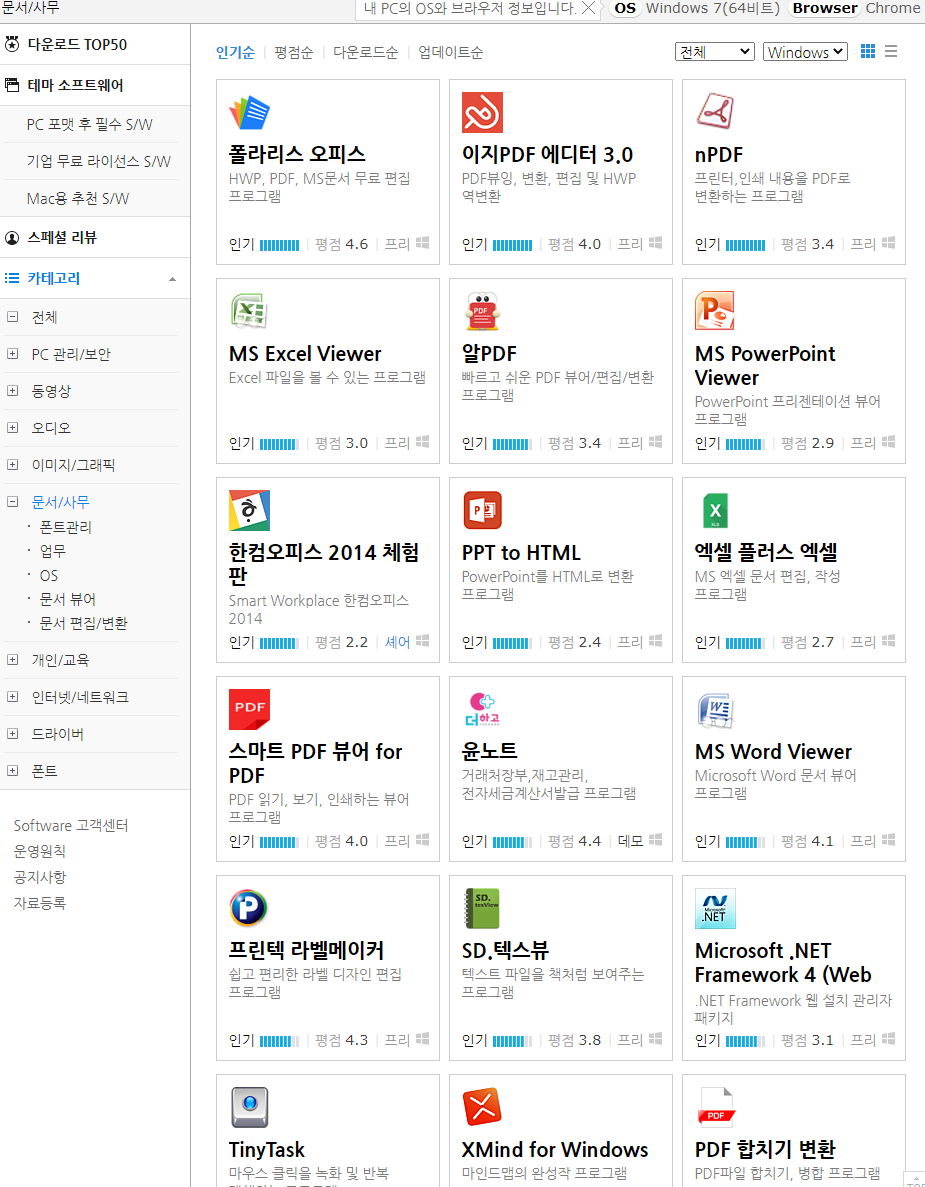Click the Microsoft .NET Framework icon

pyautogui.click(x=715, y=908)
